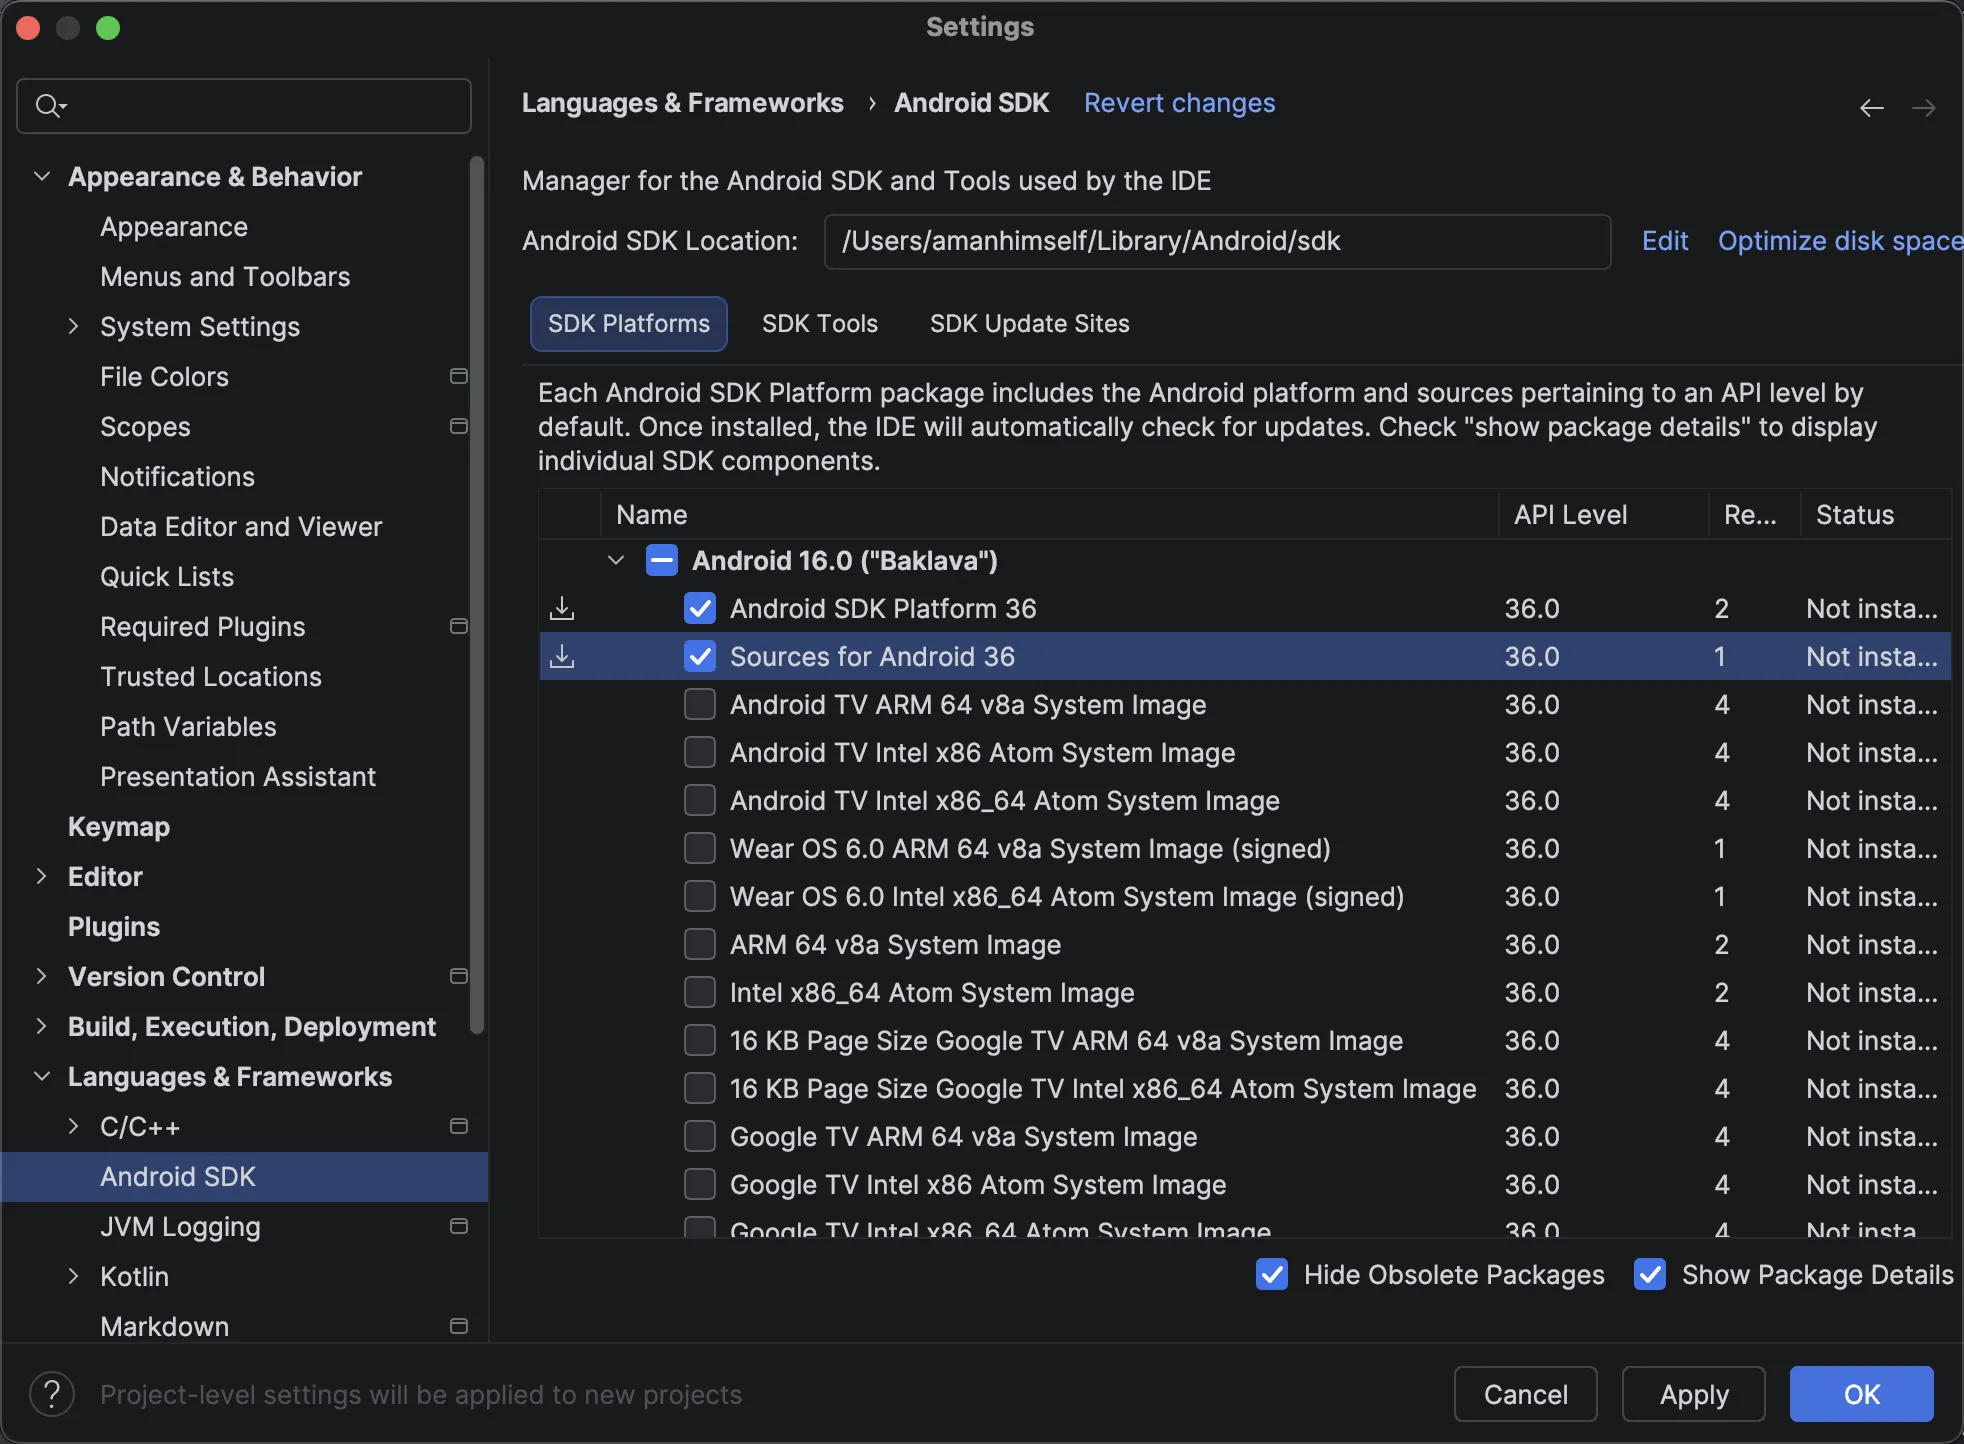Click the project-level marker beside C/C++

coord(459,1126)
